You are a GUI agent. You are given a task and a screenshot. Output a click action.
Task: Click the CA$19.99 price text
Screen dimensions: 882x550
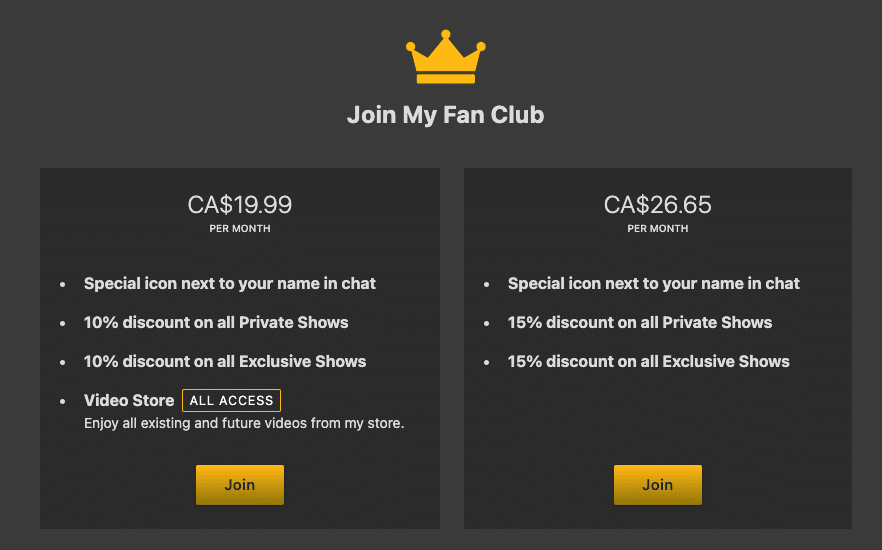240,205
